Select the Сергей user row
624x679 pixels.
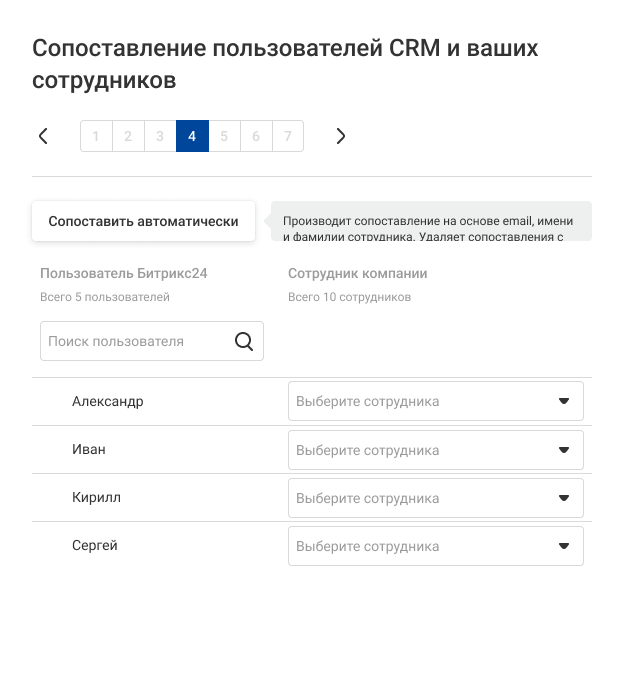click(95, 546)
